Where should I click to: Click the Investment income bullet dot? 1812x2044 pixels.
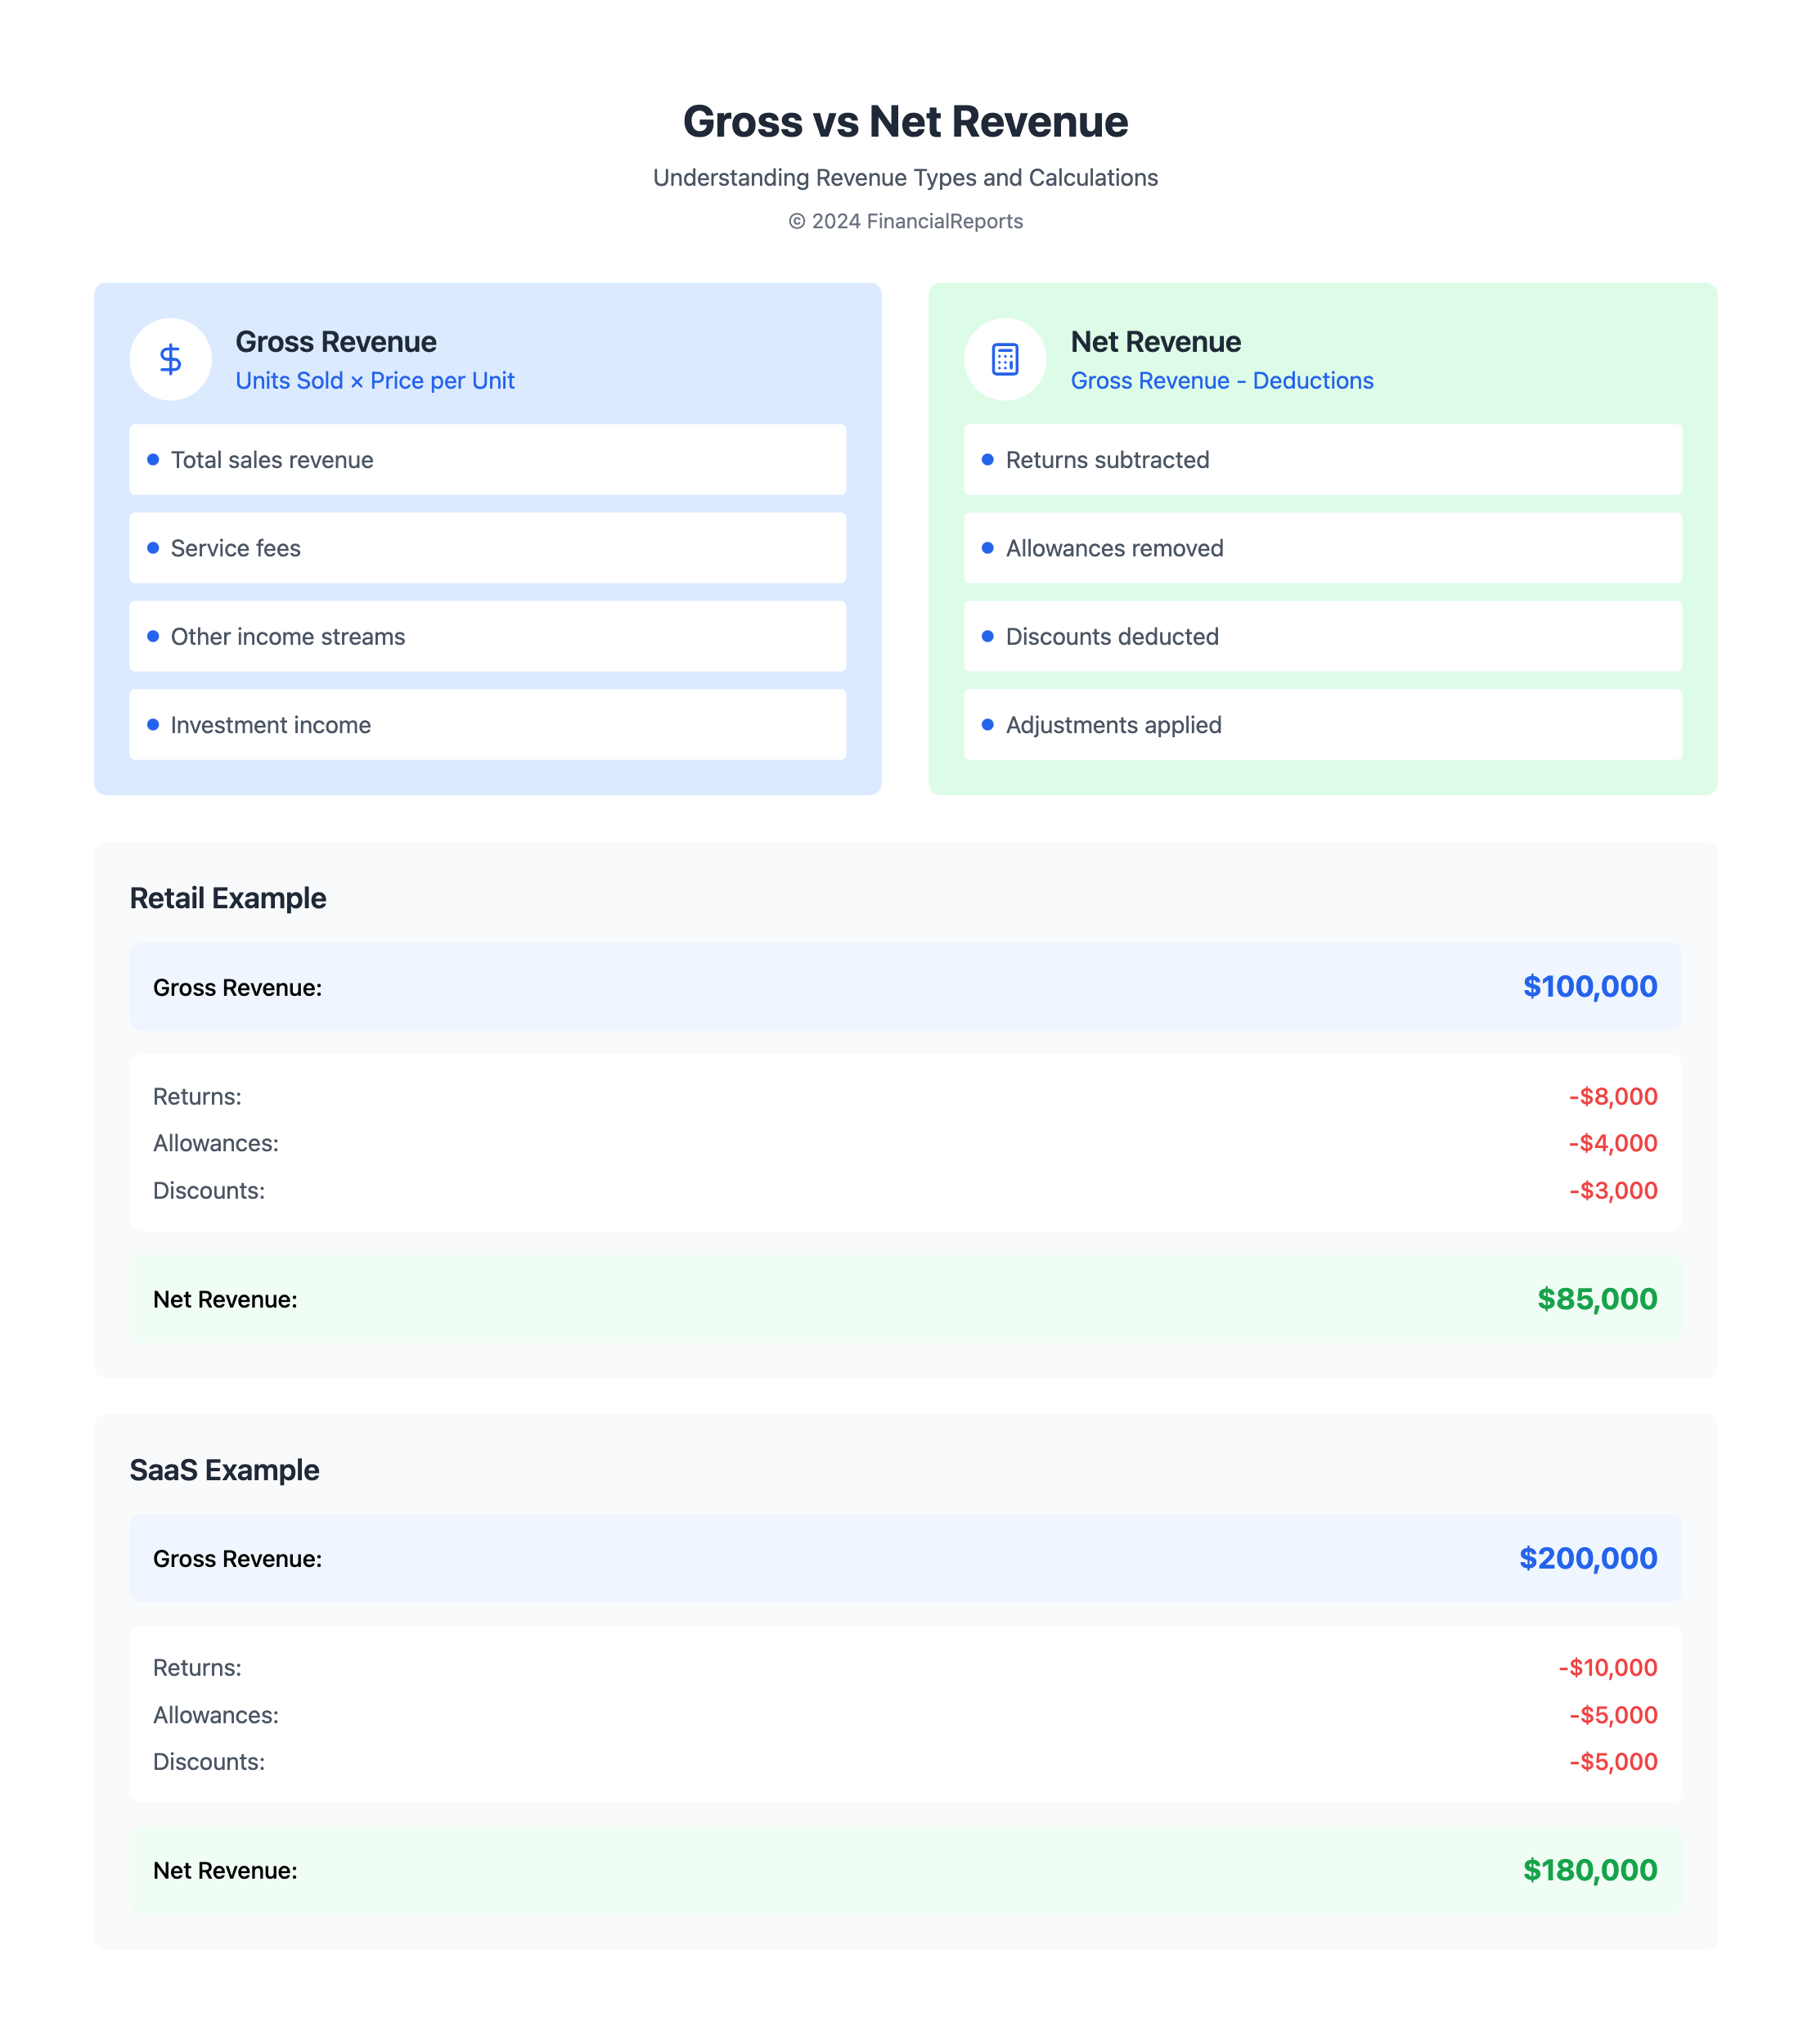point(153,725)
